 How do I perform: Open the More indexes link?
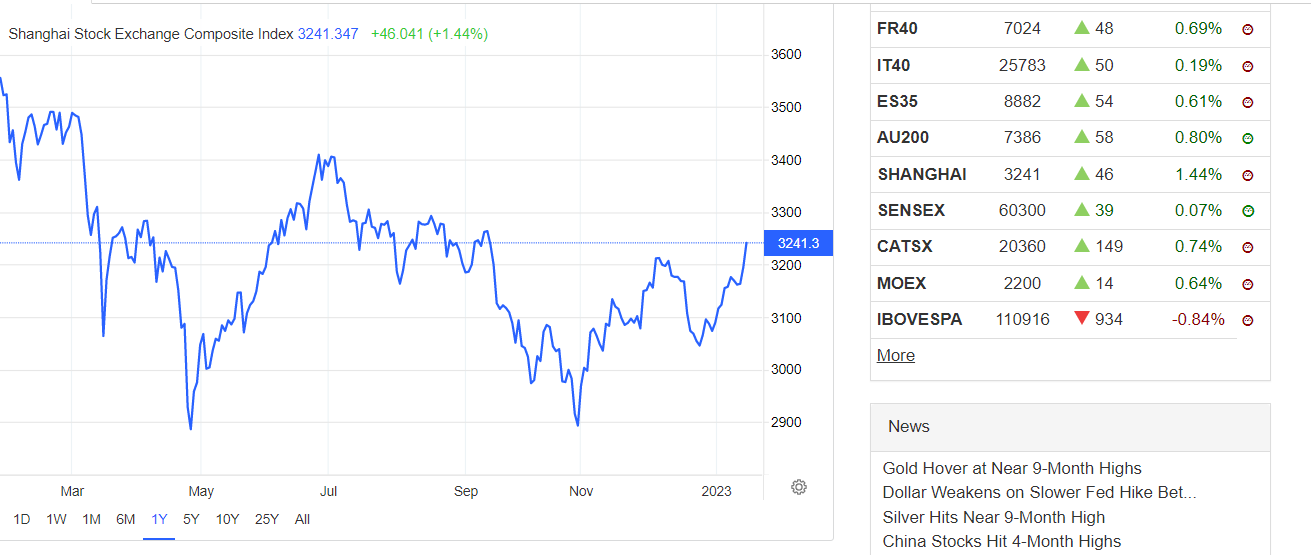(x=895, y=356)
